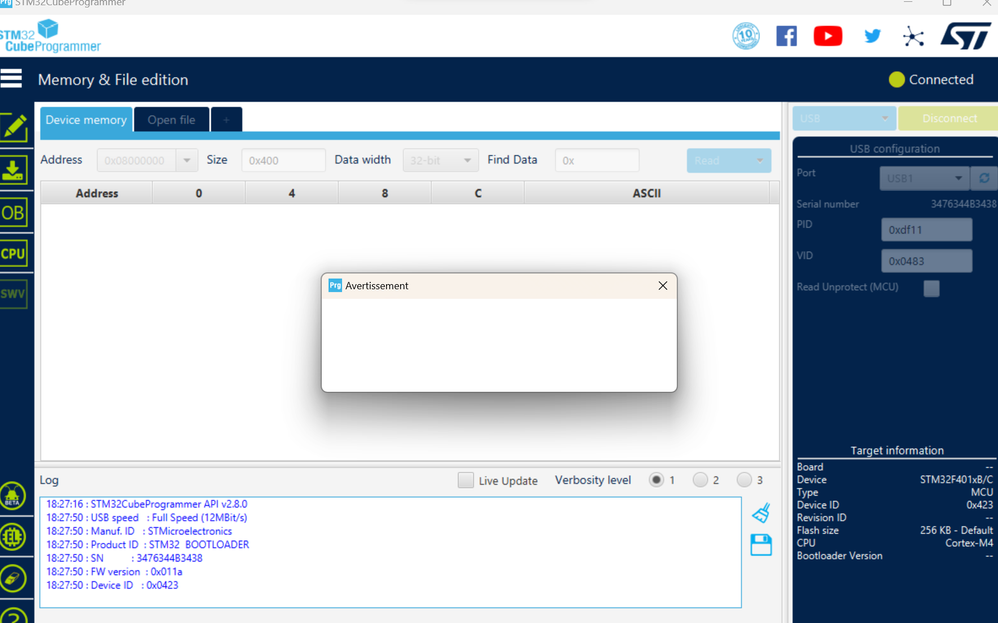Expand the Read button dropdown arrow
The height and width of the screenshot is (623, 998).
pos(760,160)
